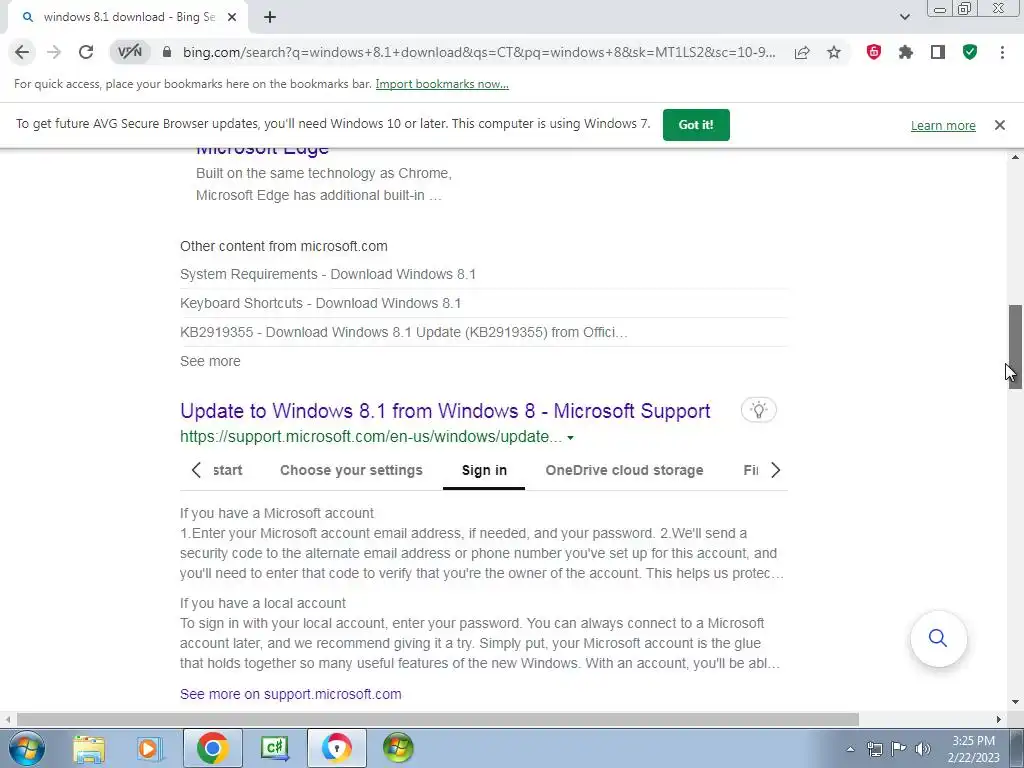Image resolution: width=1024 pixels, height=768 pixels.
Task: Launch Windows Media Player from taskbar
Action: 148,748
